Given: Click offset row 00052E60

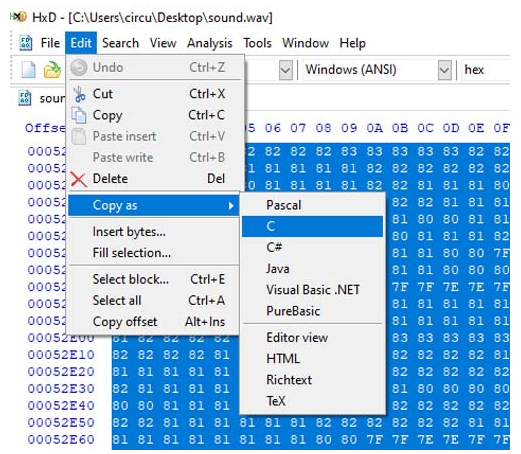Looking at the screenshot, I should 61,440.
